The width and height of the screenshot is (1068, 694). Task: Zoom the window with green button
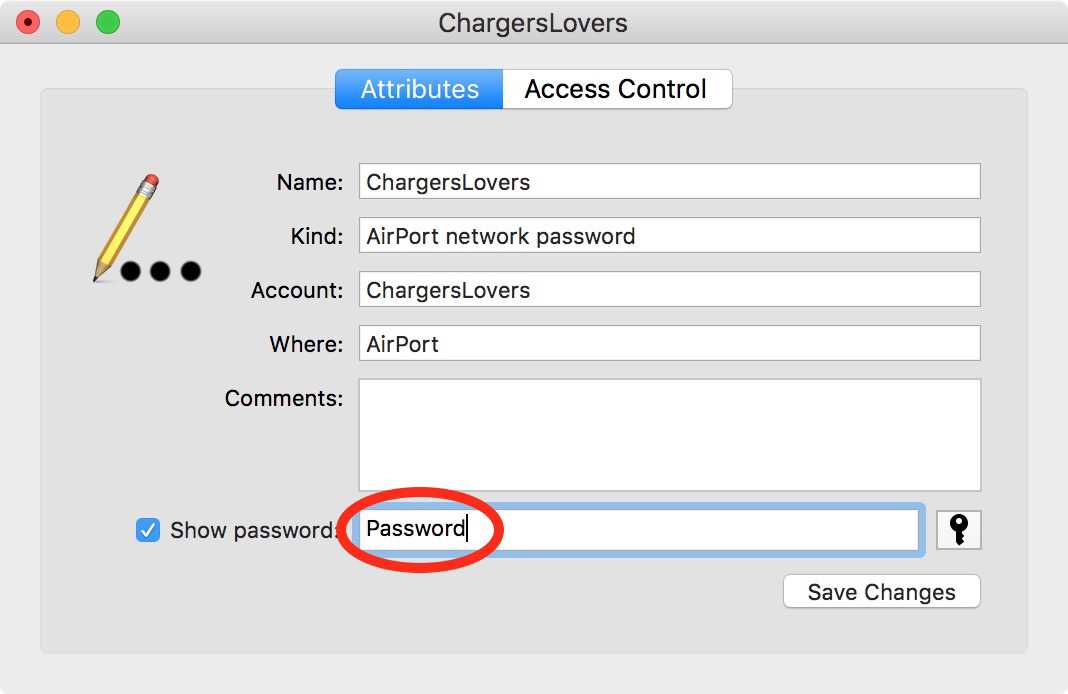tap(108, 22)
